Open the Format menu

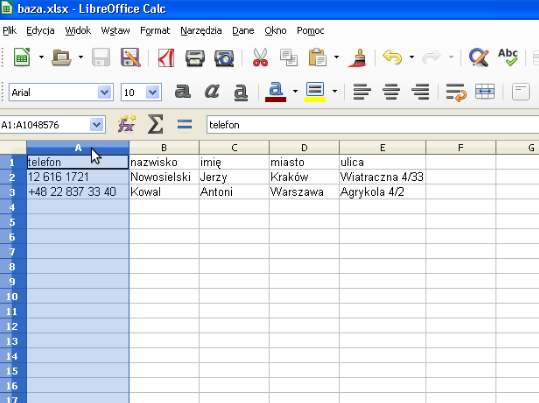tap(155, 31)
